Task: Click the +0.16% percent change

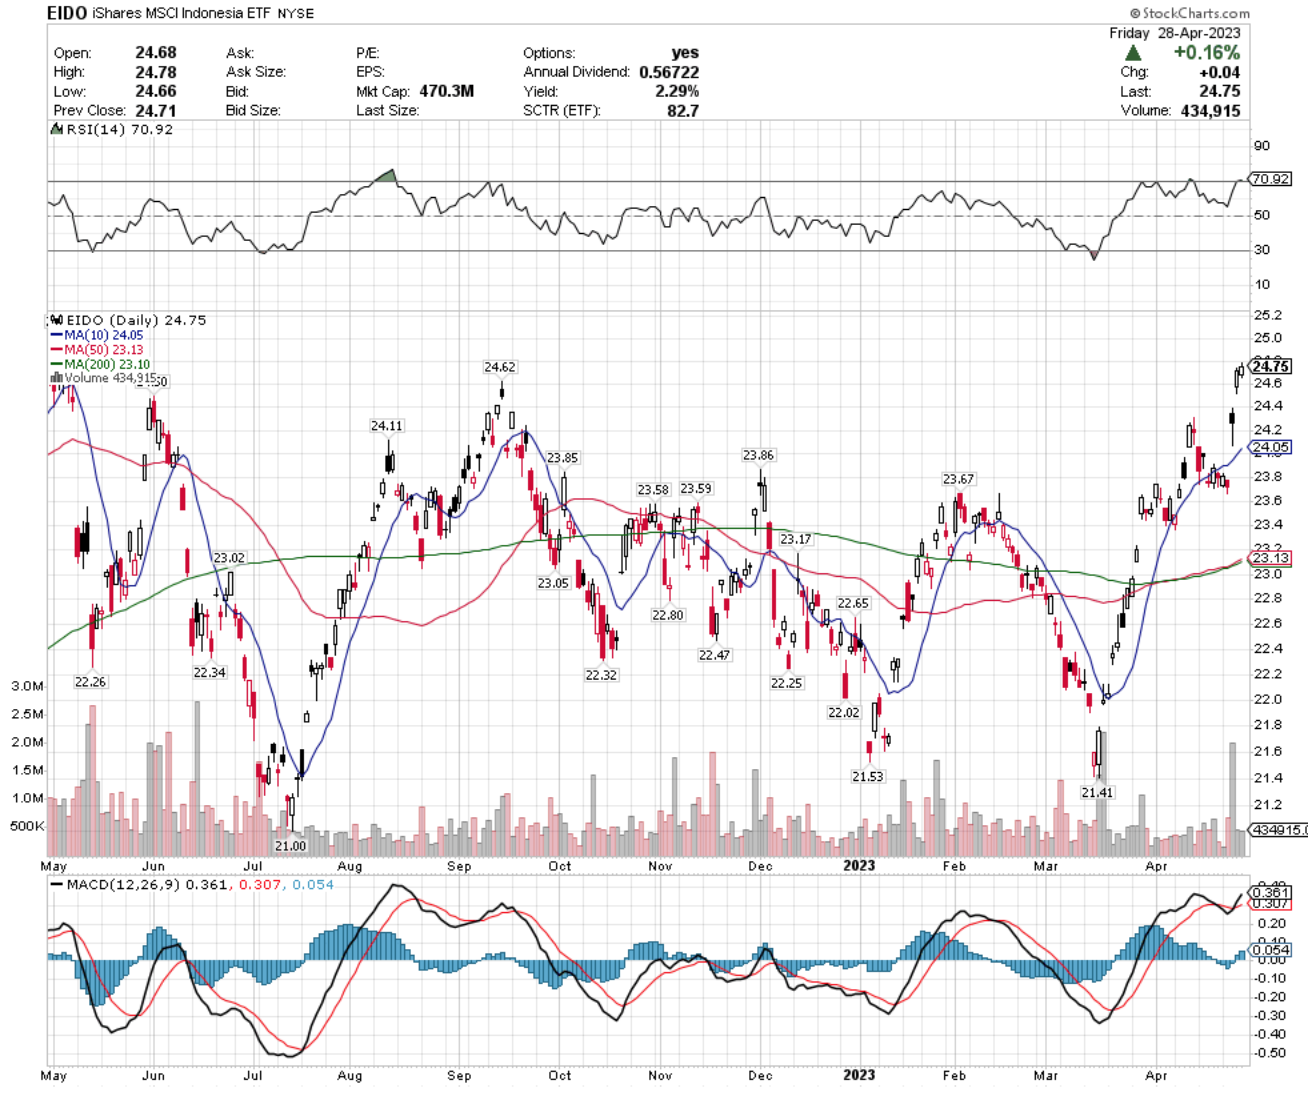Action: 1207,53
